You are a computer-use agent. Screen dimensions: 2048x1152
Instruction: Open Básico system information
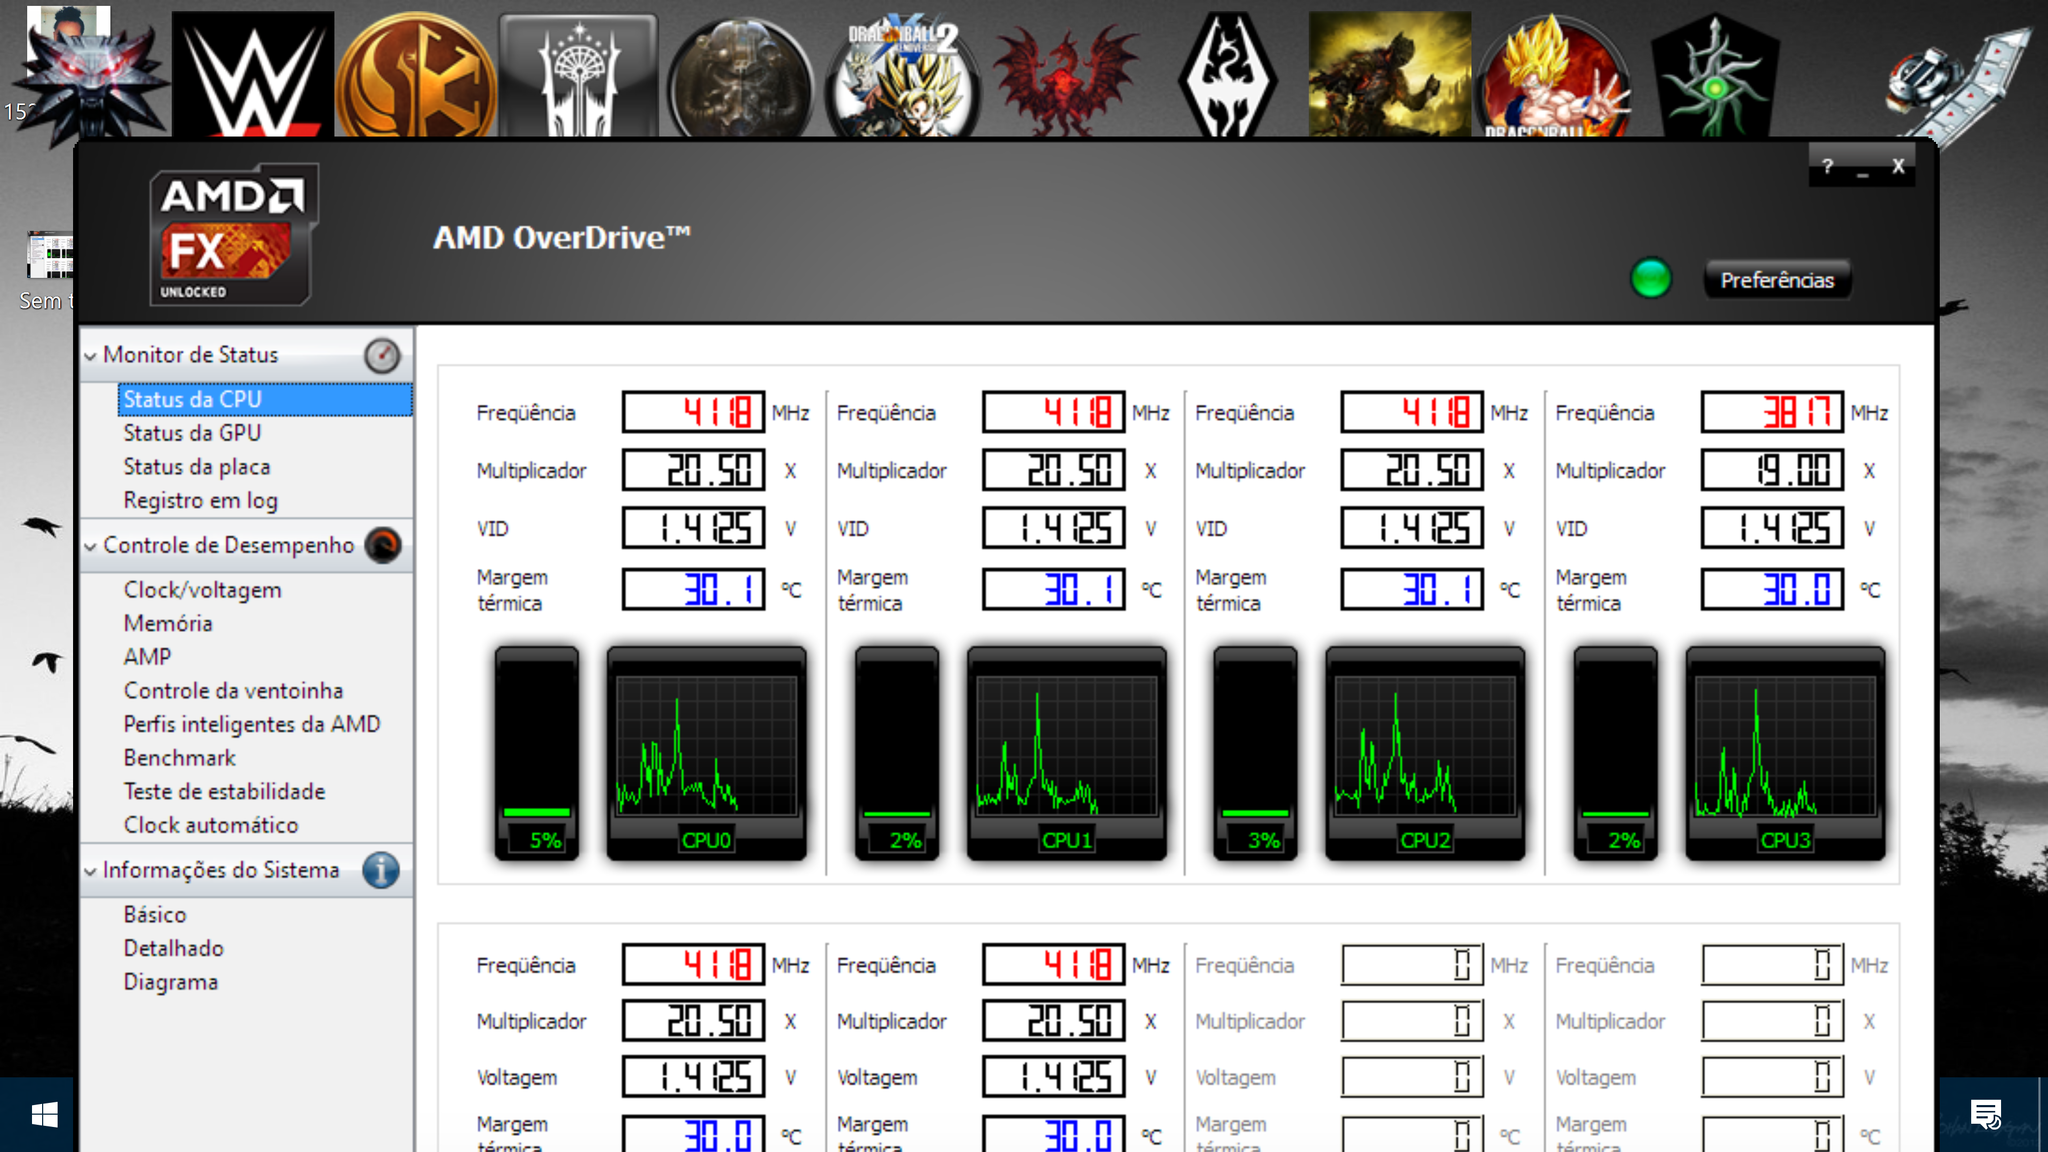(155, 915)
